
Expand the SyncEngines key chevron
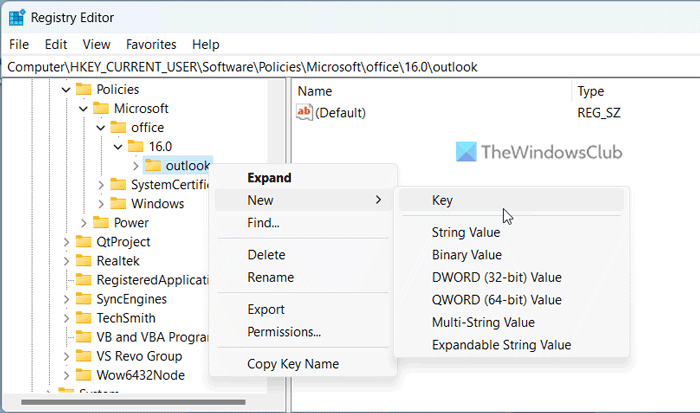pos(66,299)
